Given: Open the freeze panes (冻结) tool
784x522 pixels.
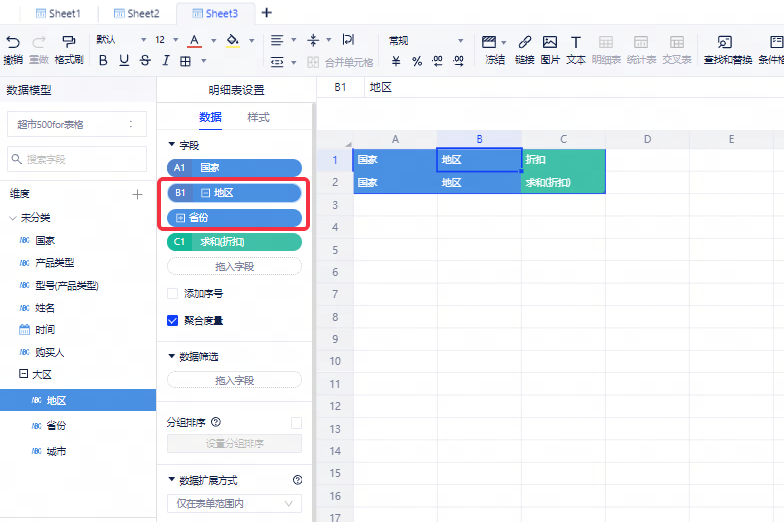Looking at the screenshot, I should point(490,42).
